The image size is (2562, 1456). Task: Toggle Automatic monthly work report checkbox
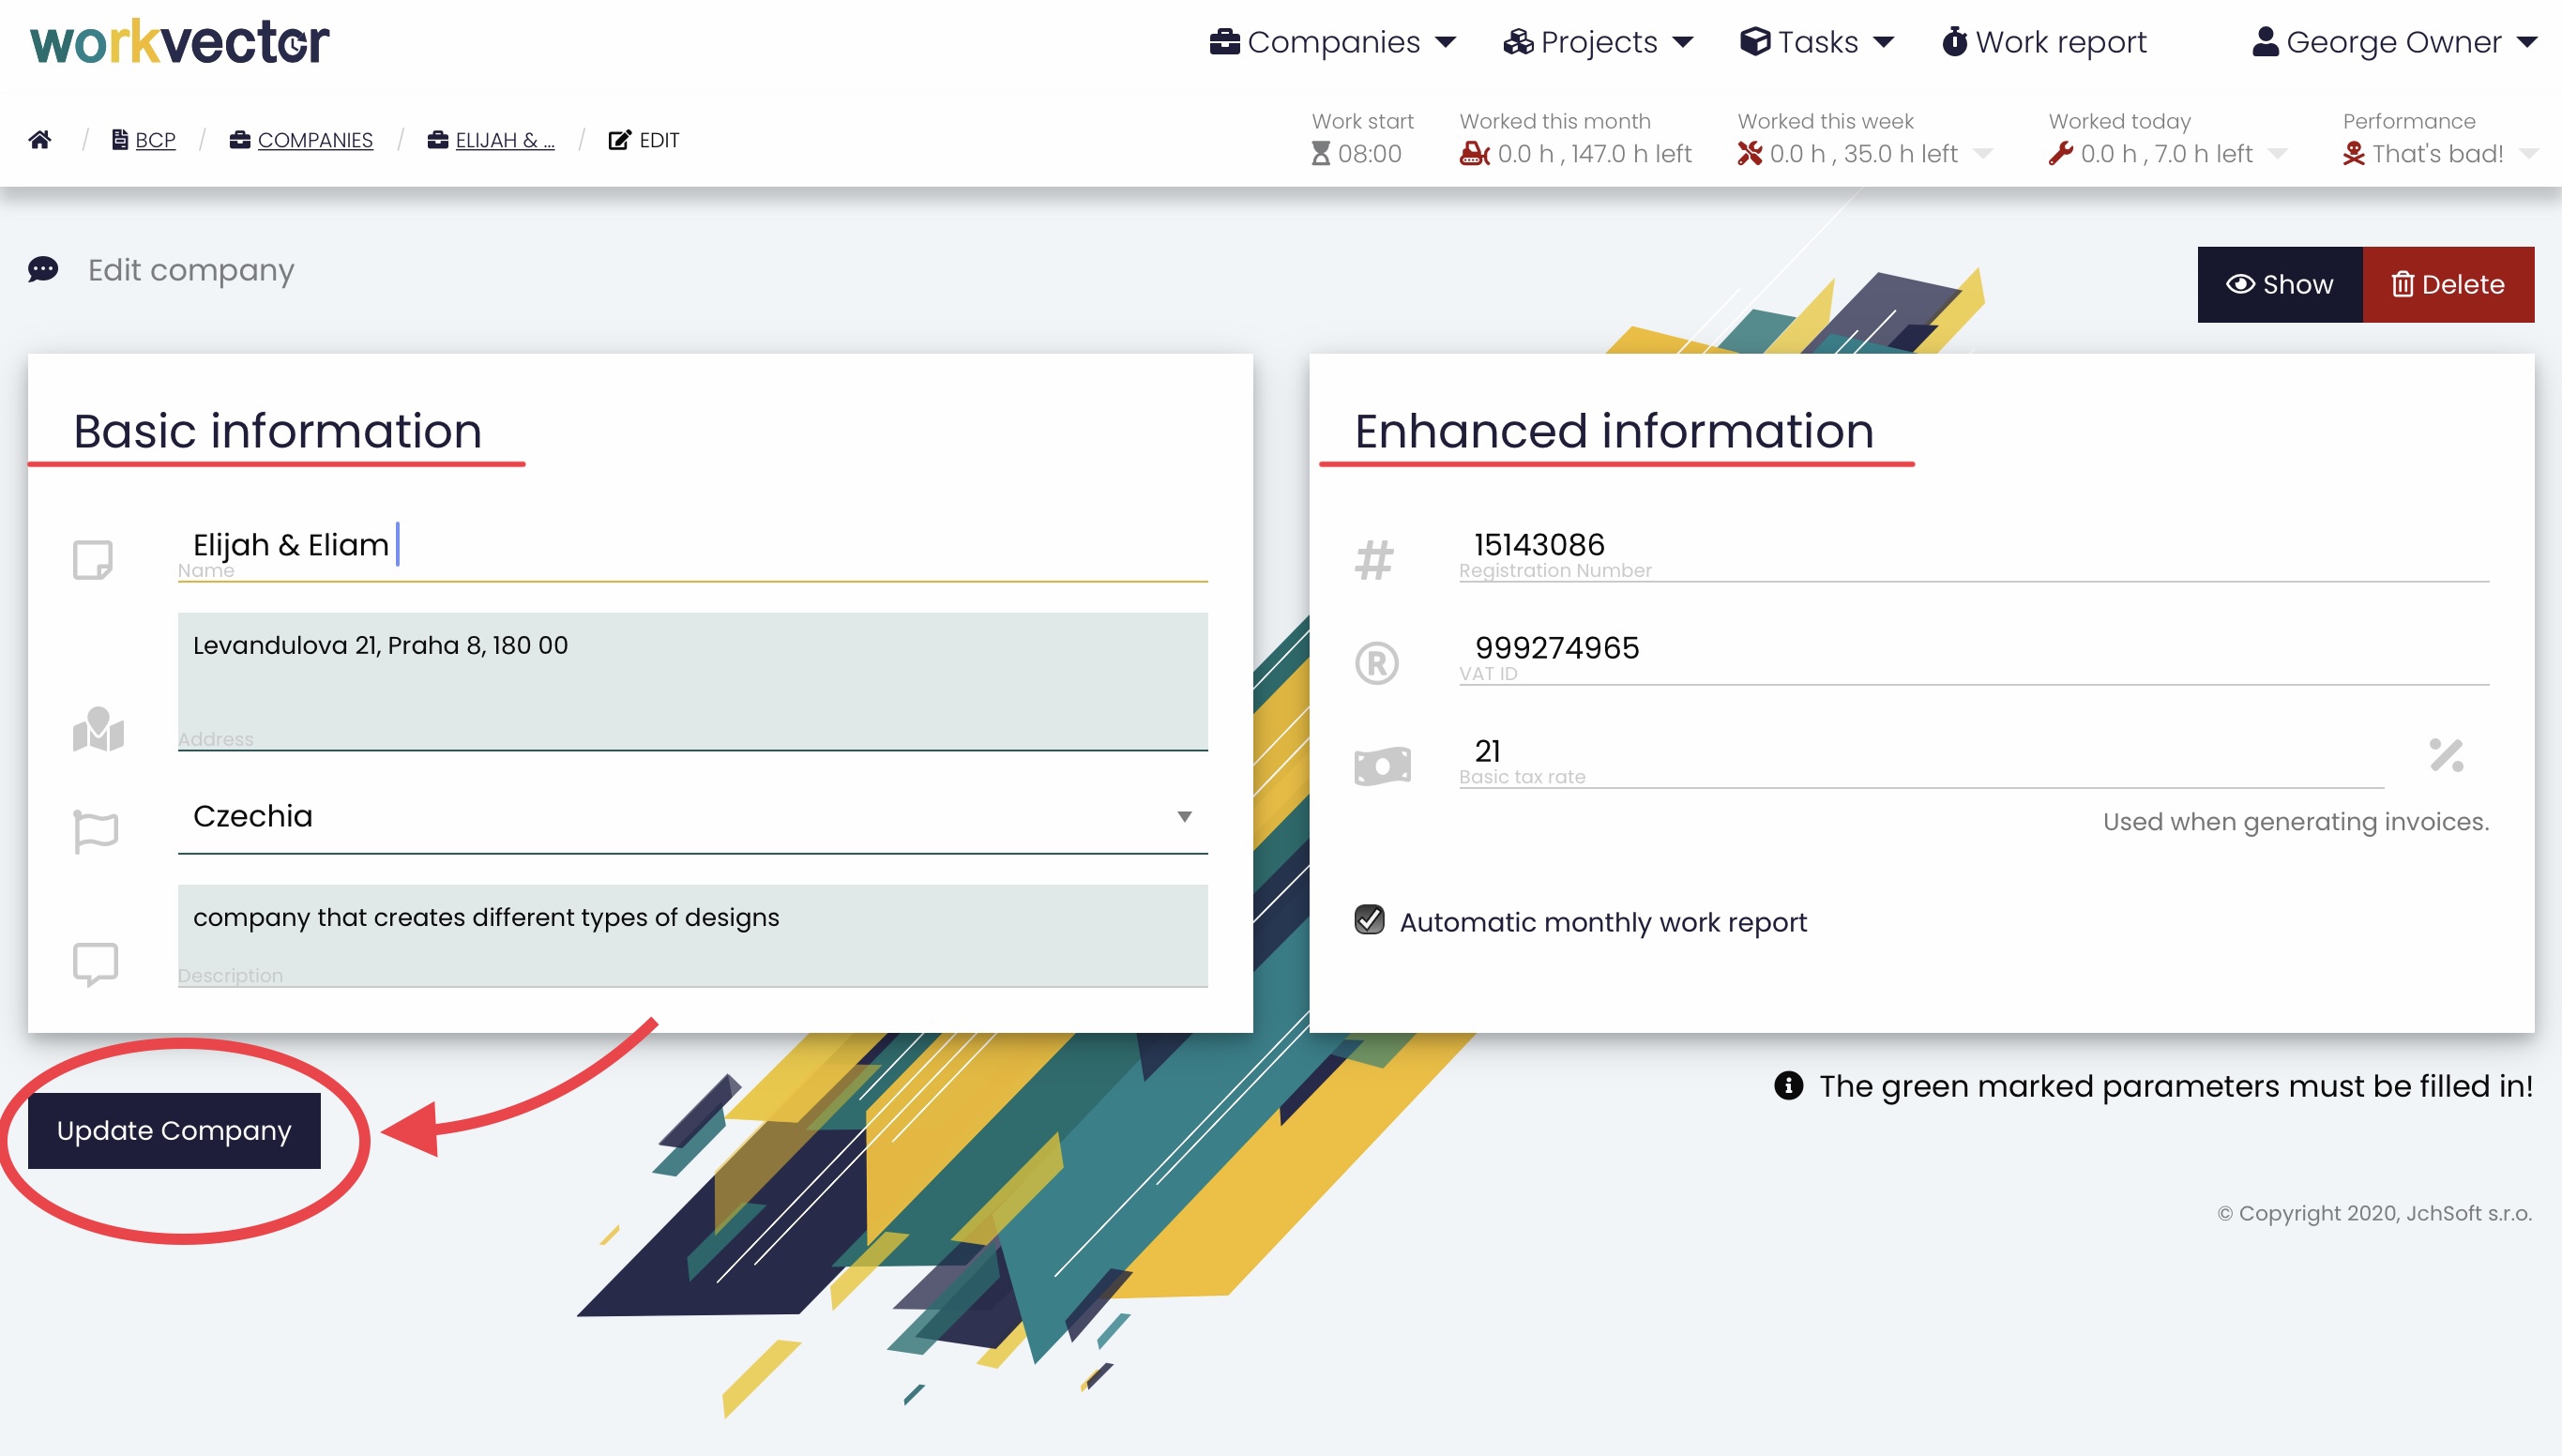1369,920
